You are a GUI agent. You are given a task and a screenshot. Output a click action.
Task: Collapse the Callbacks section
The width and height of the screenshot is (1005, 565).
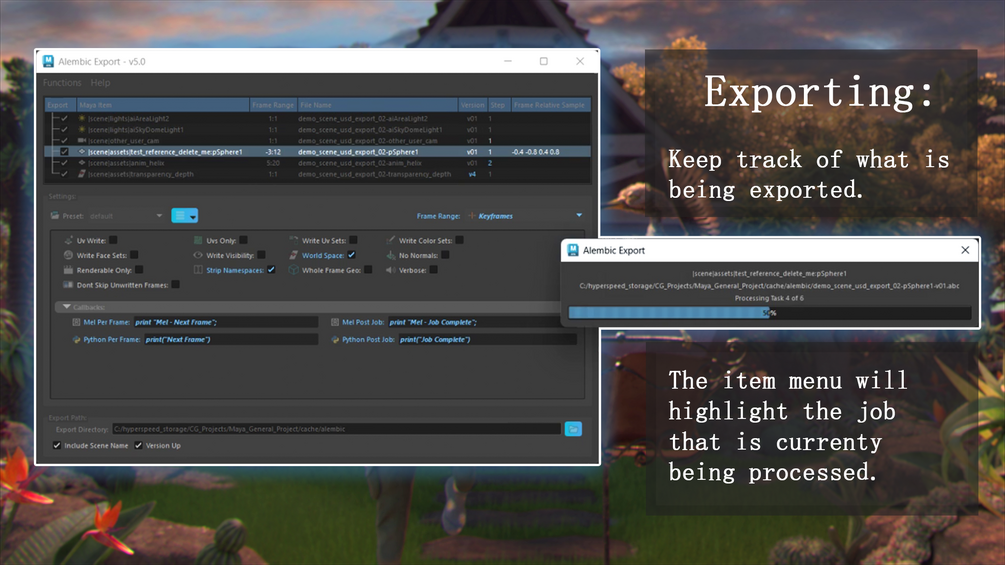pos(67,307)
